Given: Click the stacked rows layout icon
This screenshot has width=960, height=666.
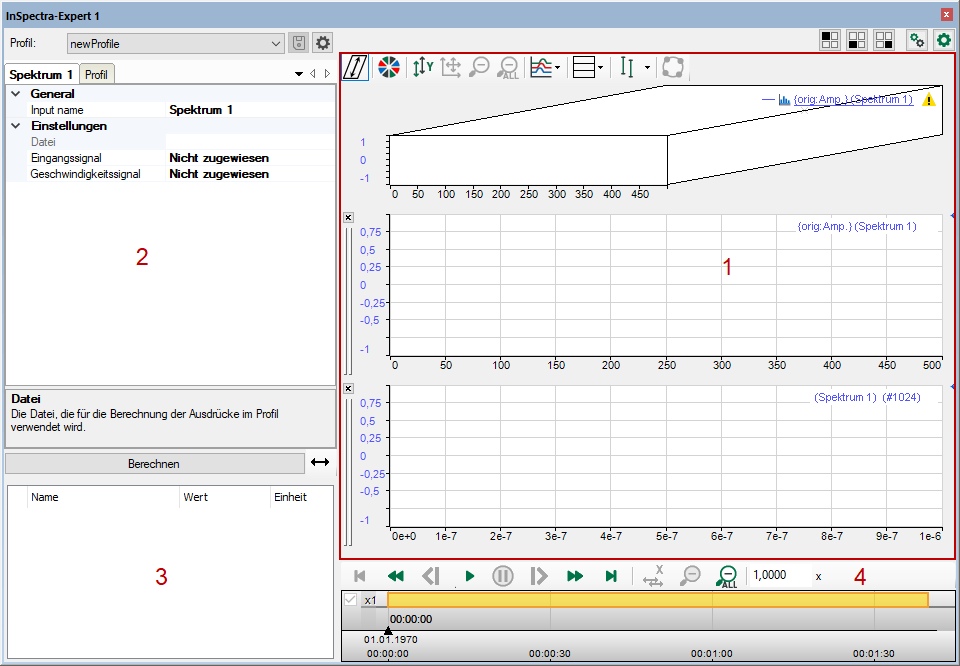Looking at the screenshot, I should click(583, 67).
